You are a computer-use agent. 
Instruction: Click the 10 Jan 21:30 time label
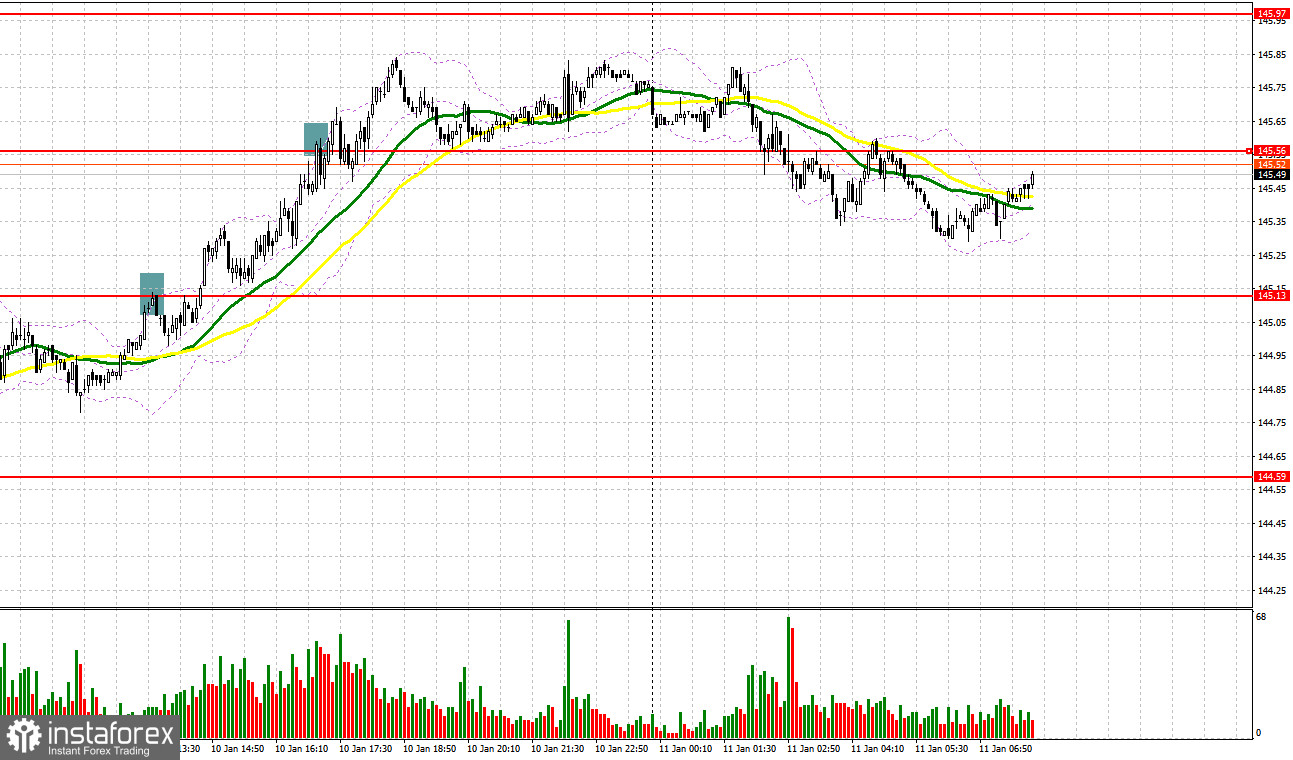[x=558, y=748]
